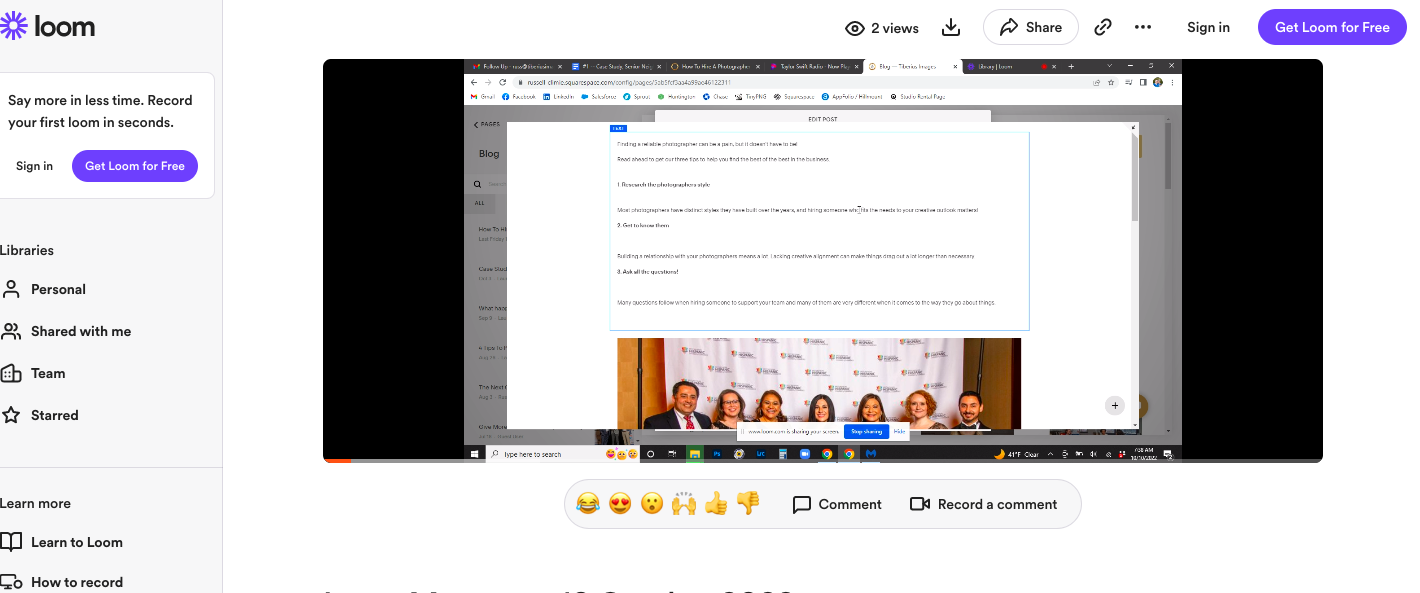Open the Share button
The image size is (1420, 593).
click(1031, 27)
